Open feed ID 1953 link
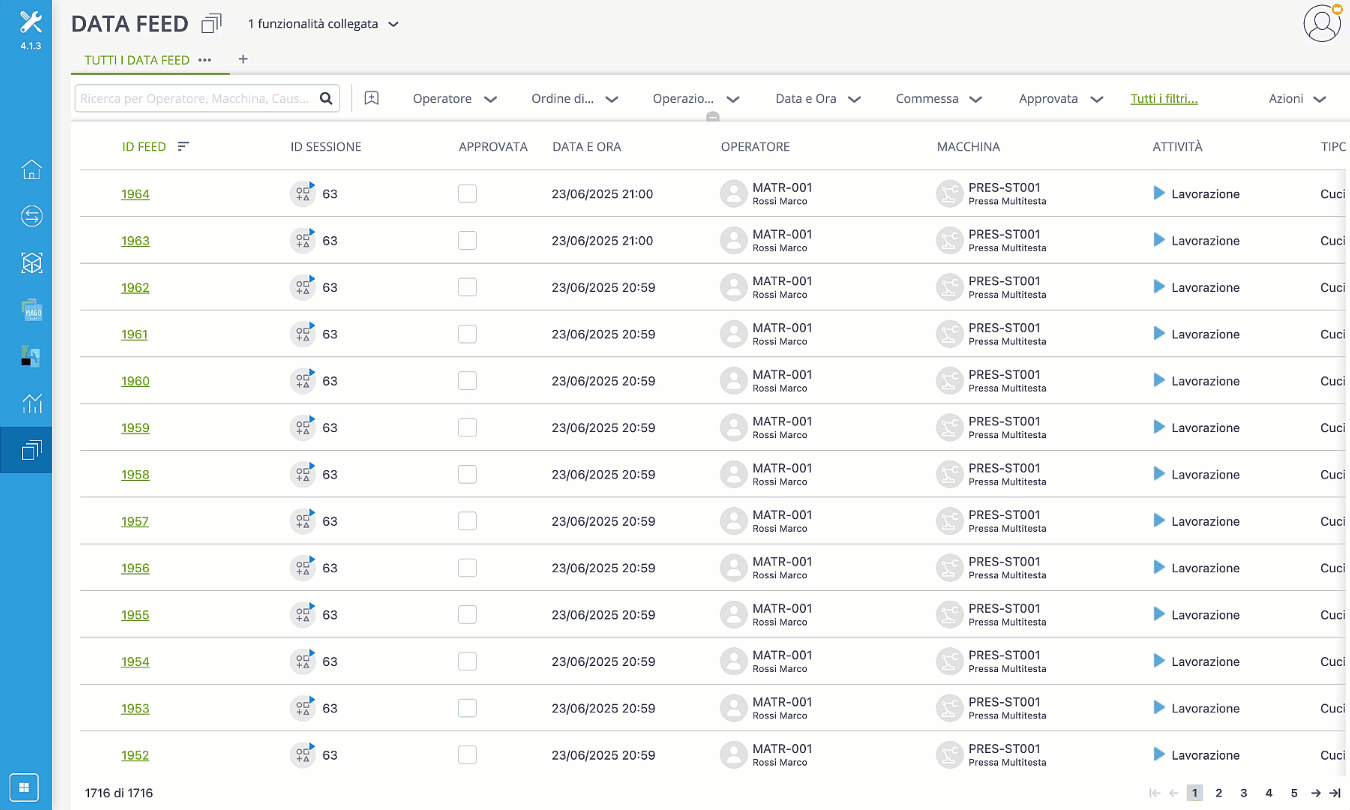This screenshot has height=810, width=1350. tap(135, 708)
